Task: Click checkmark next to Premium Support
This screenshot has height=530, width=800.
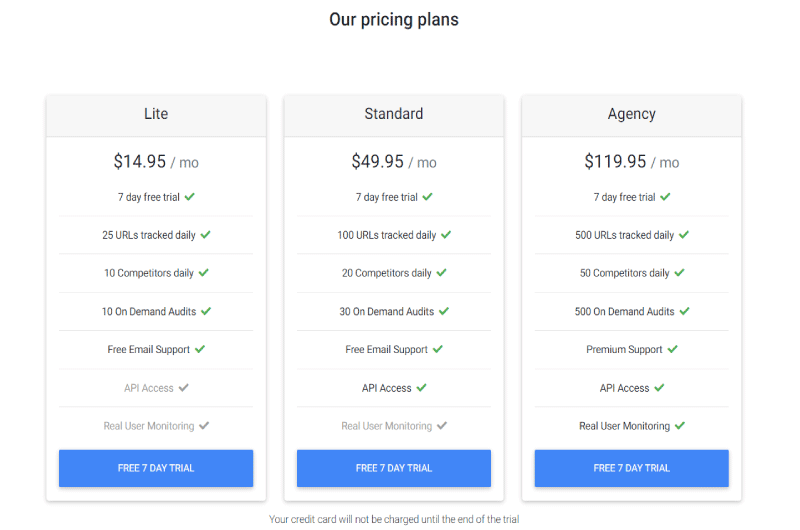Action: click(x=672, y=349)
